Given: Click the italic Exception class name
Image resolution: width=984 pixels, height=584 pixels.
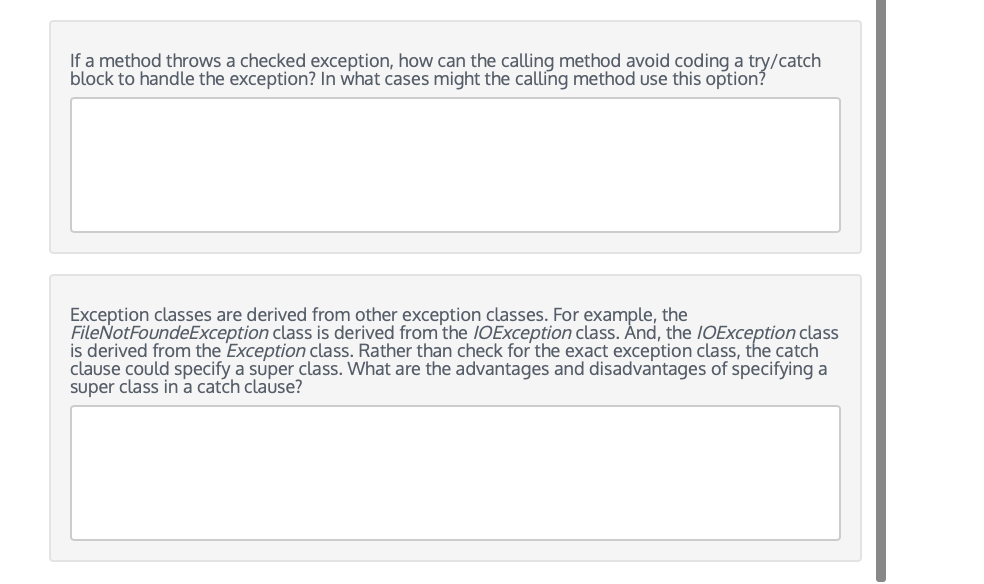Looking at the screenshot, I should click(x=265, y=351).
